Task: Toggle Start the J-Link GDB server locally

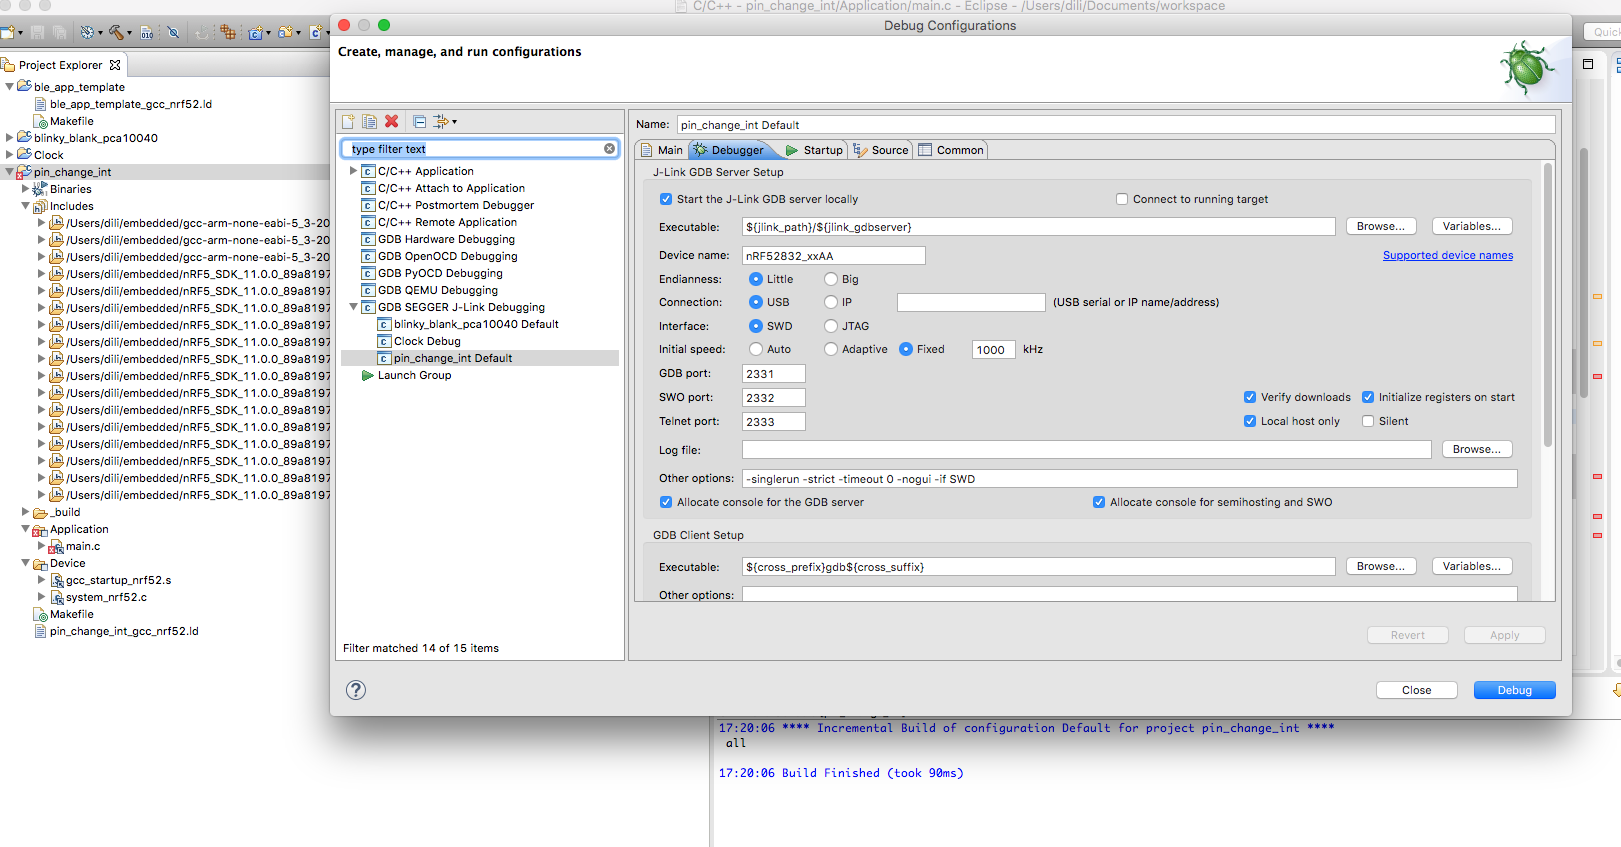Action: coord(666,199)
